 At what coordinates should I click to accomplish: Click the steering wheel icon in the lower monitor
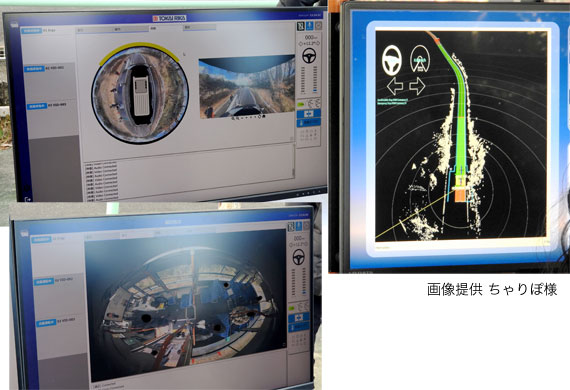pos(299,257)
